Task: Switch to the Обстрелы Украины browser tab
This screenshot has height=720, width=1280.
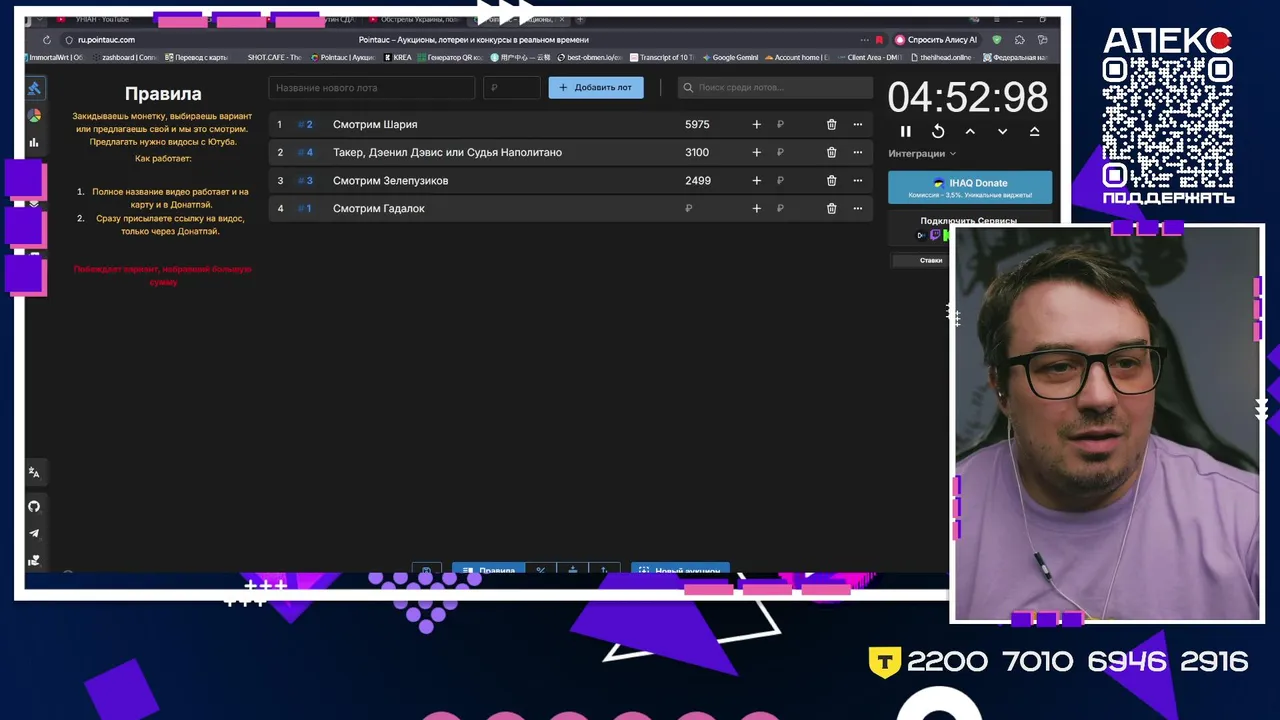Action: coord(415,19)
